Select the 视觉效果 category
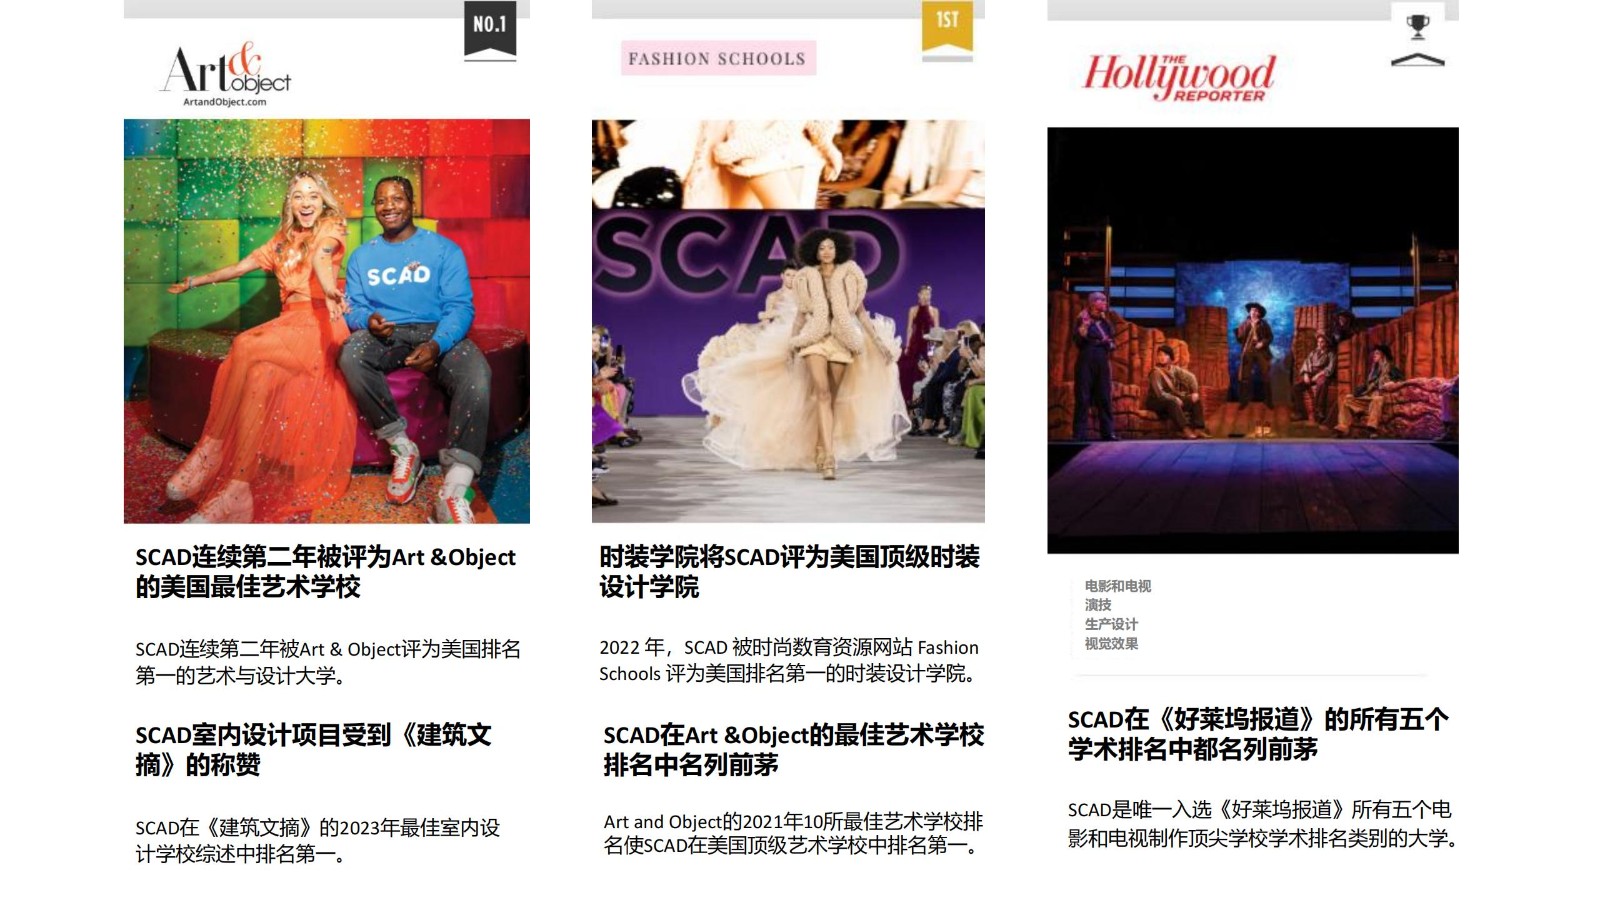This screenshot has height=900, width=1600. tap(1111, 644)
